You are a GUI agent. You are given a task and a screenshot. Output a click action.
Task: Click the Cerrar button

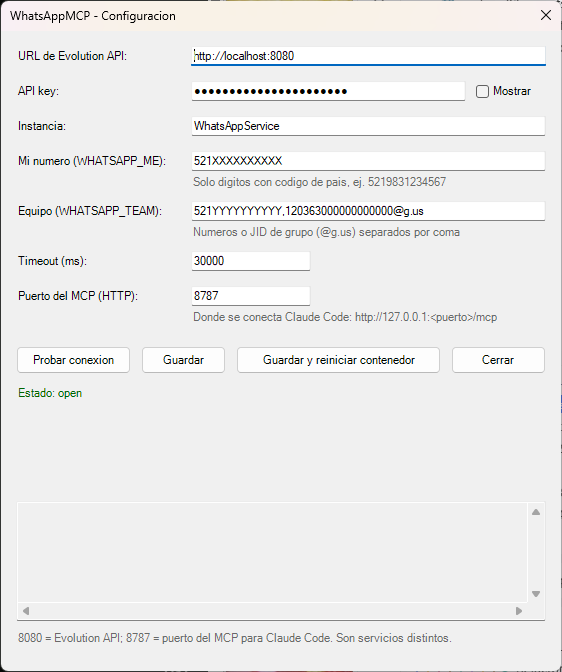(498, 360)
